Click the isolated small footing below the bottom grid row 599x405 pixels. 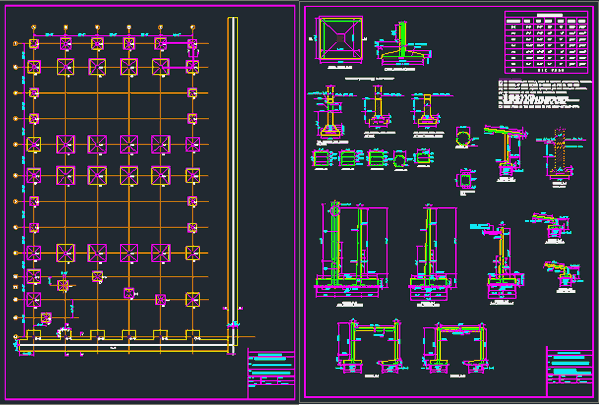(46, 318)
